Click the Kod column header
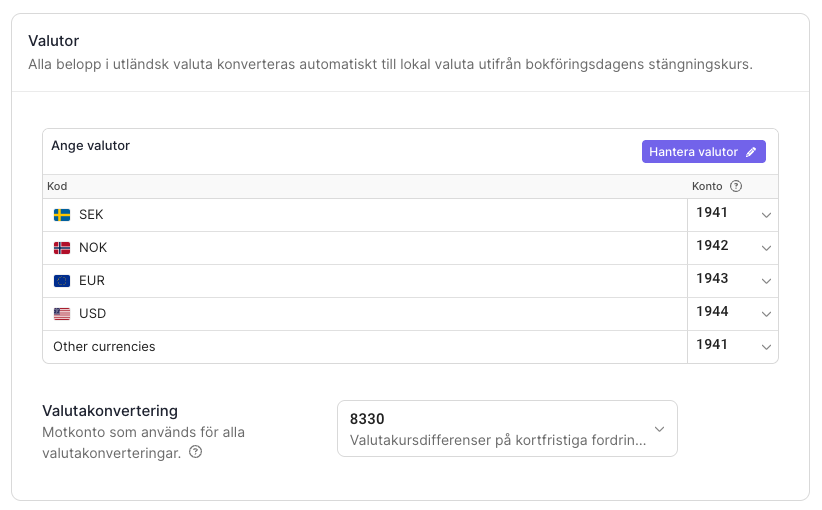 tap(57, 186)
